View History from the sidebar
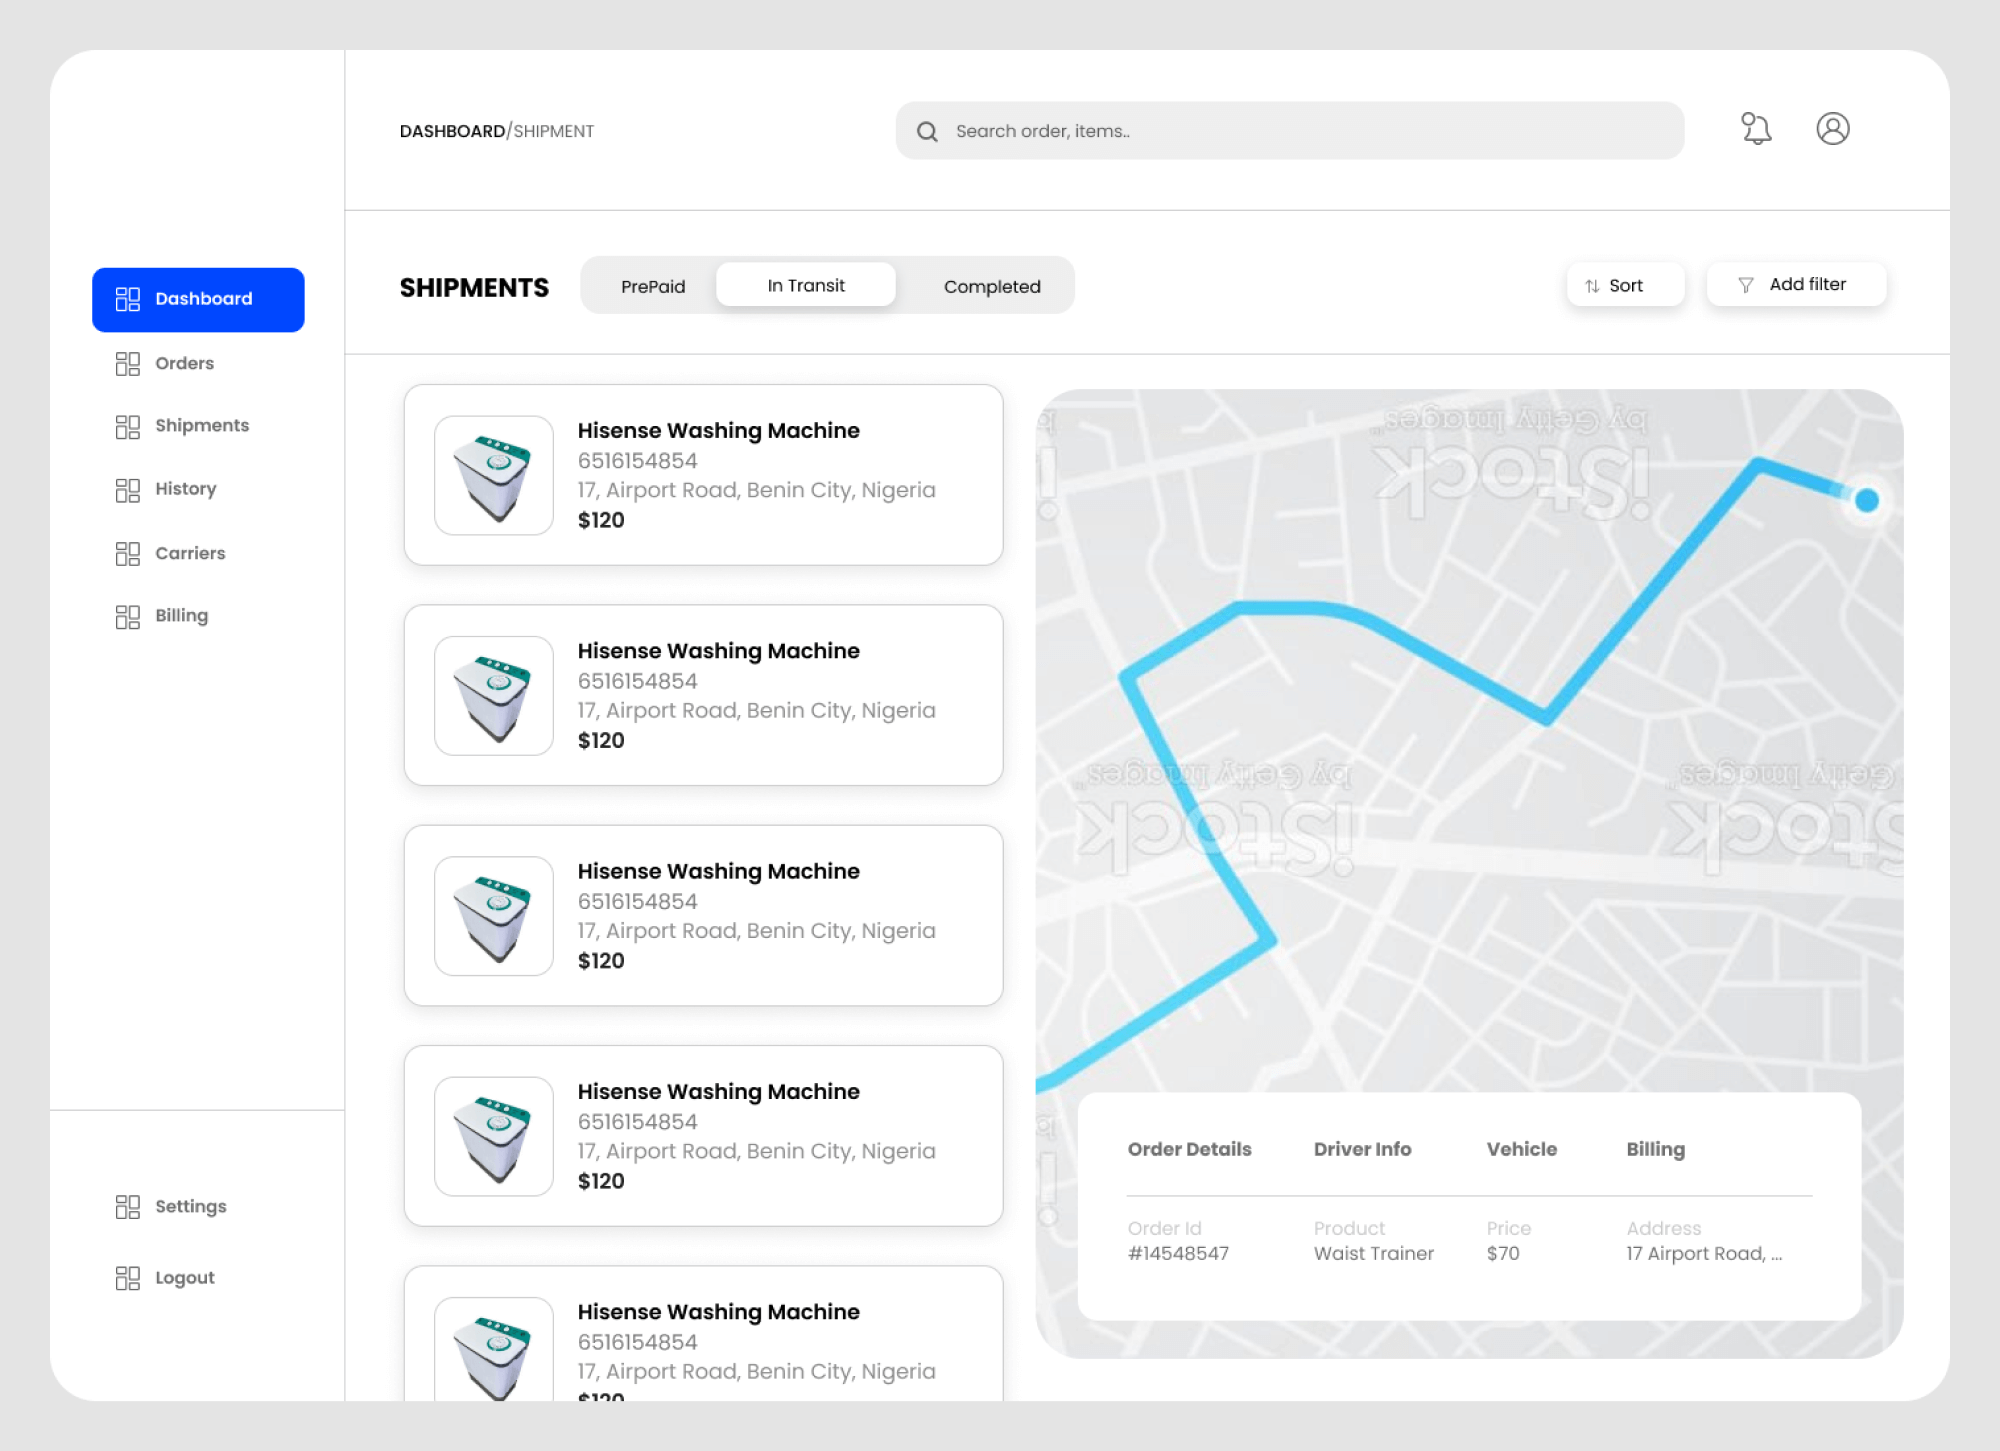Image resolution: width=2000 pixels, height=1451 pixels. (x=185, y=489)
